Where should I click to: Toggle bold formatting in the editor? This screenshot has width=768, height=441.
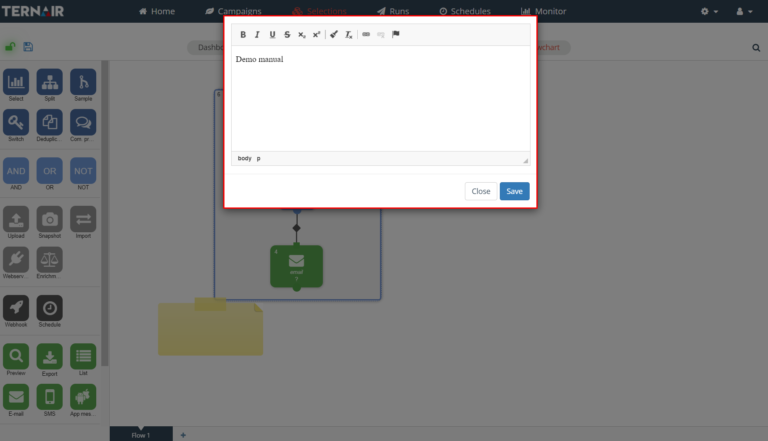242,34
